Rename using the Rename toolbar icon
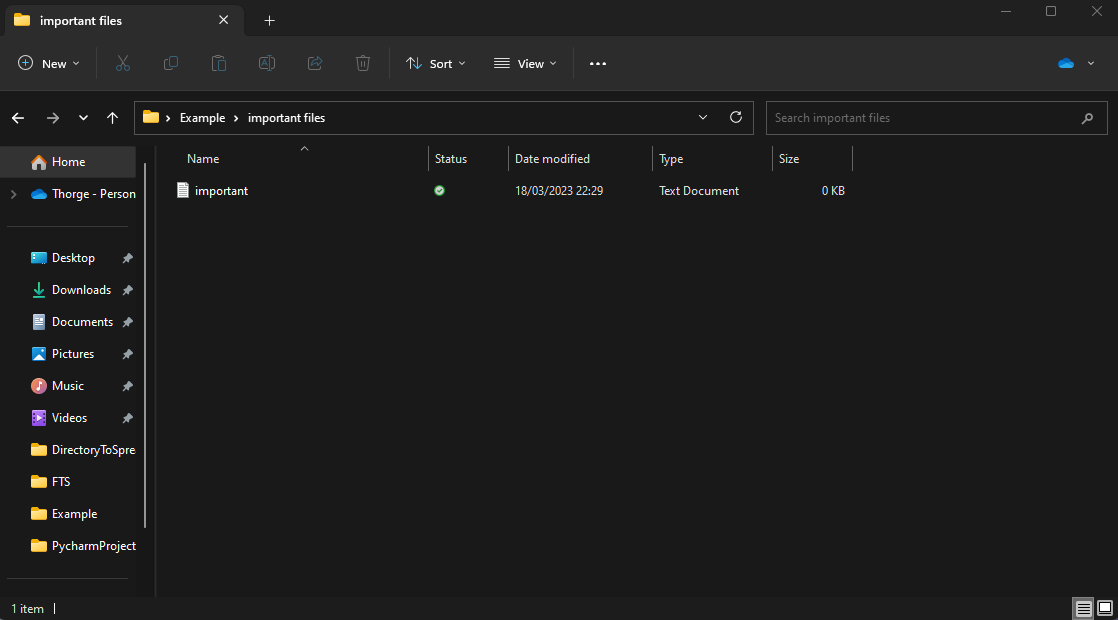 pos(266,63)
